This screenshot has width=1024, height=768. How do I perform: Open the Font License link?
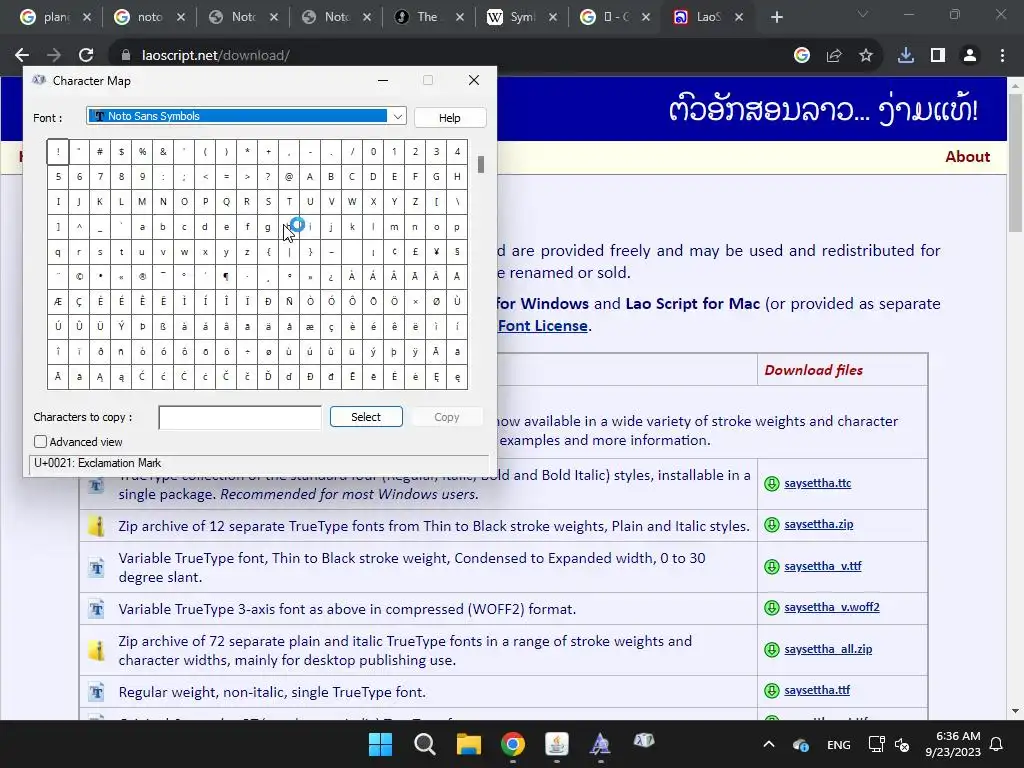tap(543, 326)
